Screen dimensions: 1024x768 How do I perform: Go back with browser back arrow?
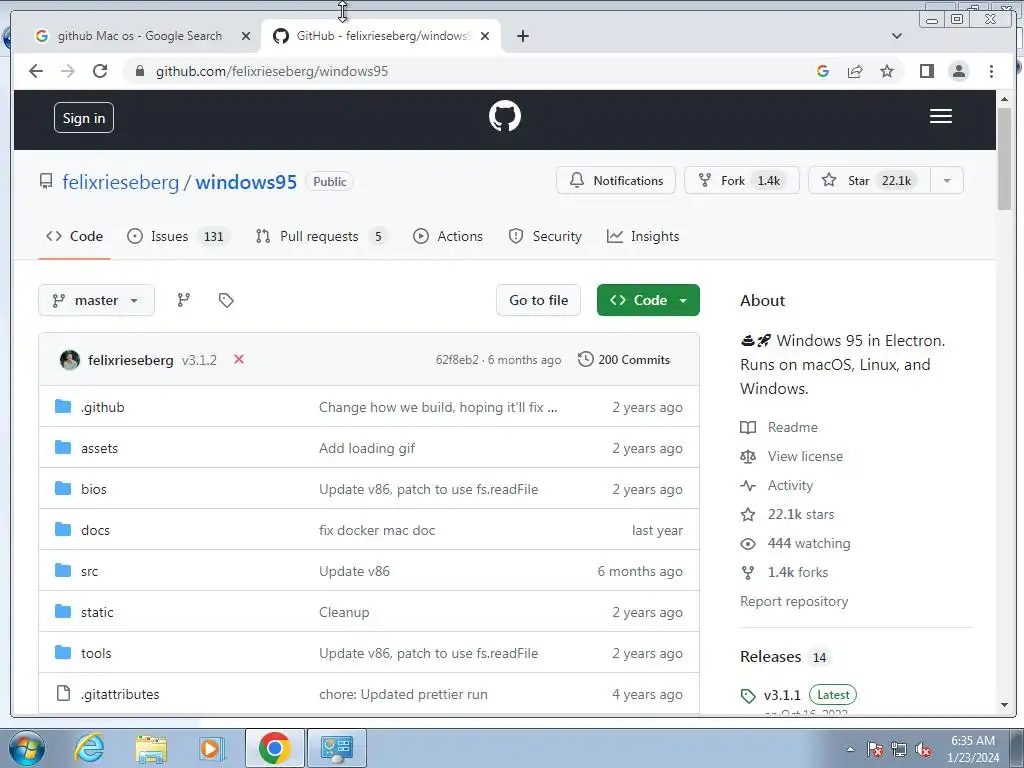[x=36, y=71]
